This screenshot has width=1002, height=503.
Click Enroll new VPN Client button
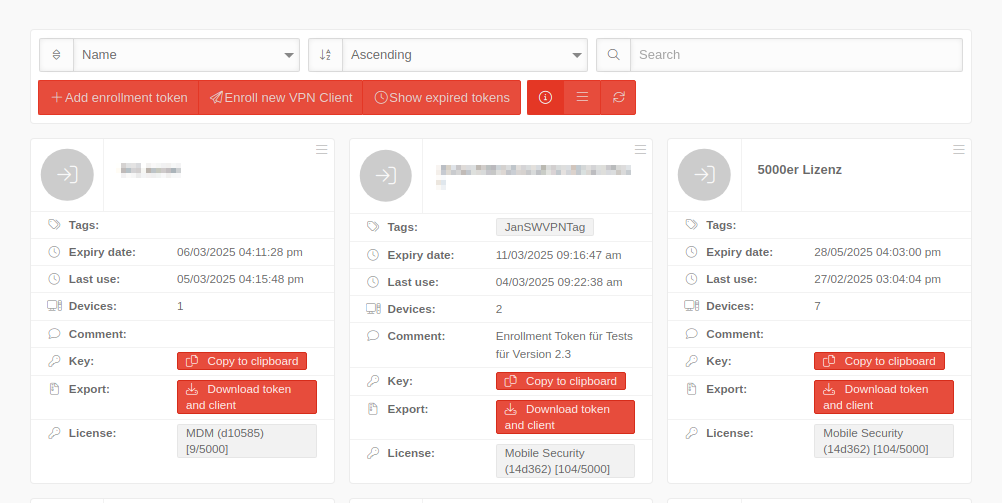281,98
